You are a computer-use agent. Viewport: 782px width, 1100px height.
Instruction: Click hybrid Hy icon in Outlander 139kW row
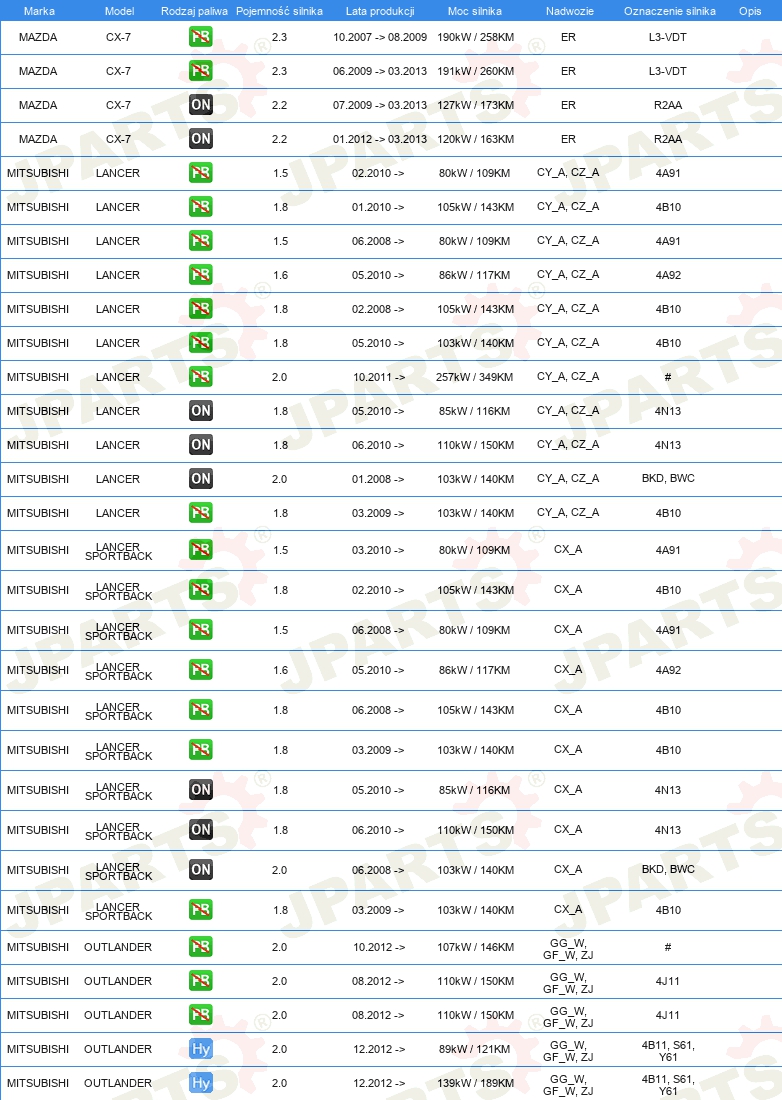pyautogui.click(x=201, y=1083)
